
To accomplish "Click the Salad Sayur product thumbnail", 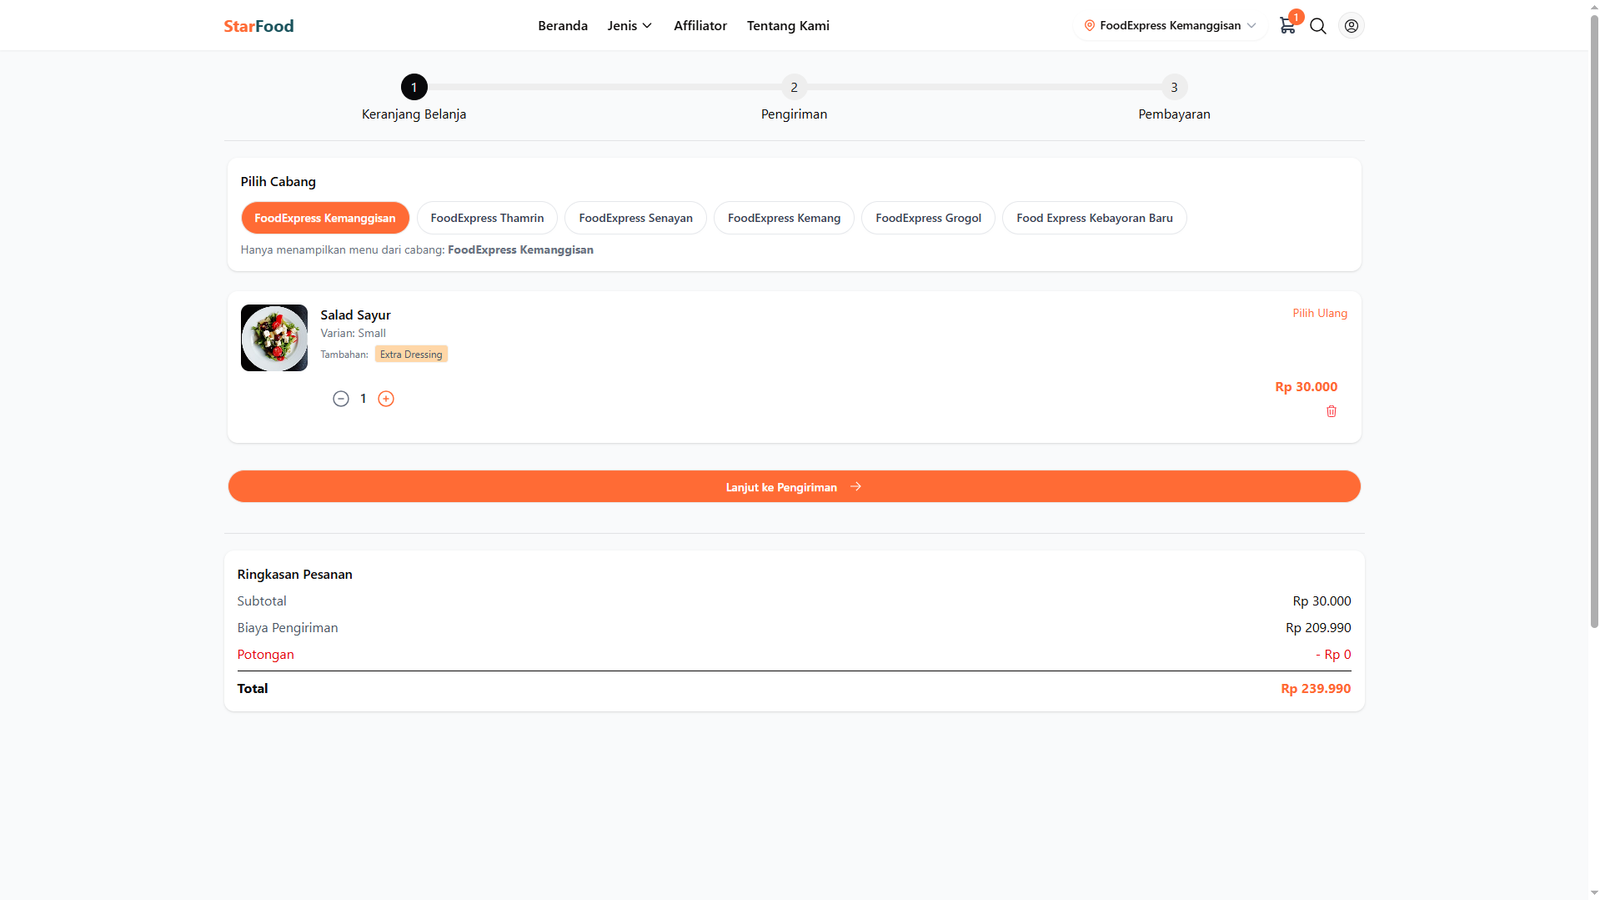I will pyautogui.click(x=274, y=338).
